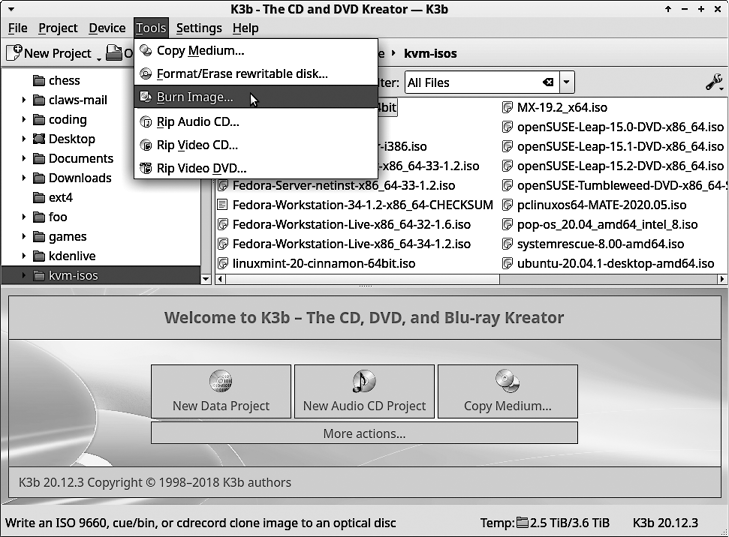Open the All Files filter dropdown arrow
This screenshot has width=729, height=537.
[567, 83]
